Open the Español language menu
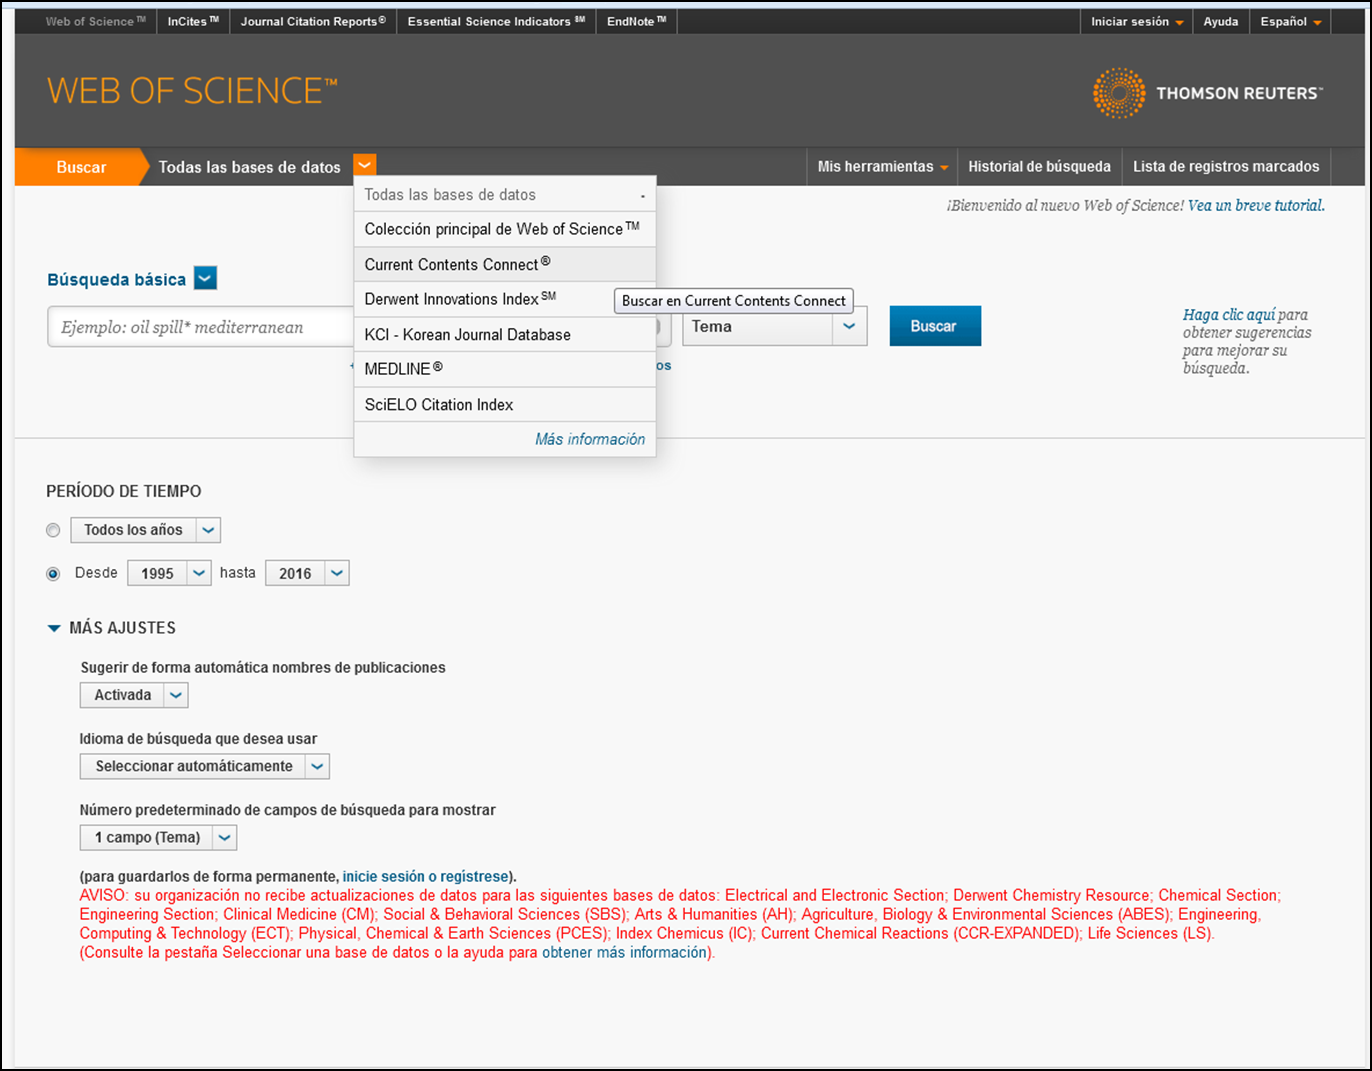This screenshot has width=1372, height=1071. click(x=1290, y=21)
